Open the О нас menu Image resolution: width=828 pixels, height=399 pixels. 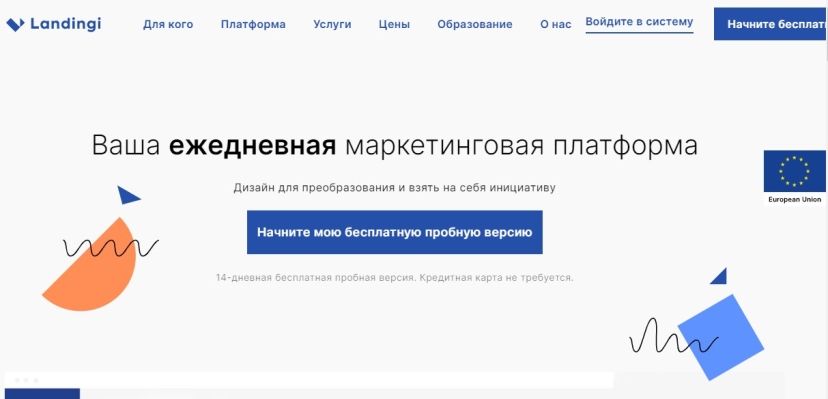click(556, 24)
